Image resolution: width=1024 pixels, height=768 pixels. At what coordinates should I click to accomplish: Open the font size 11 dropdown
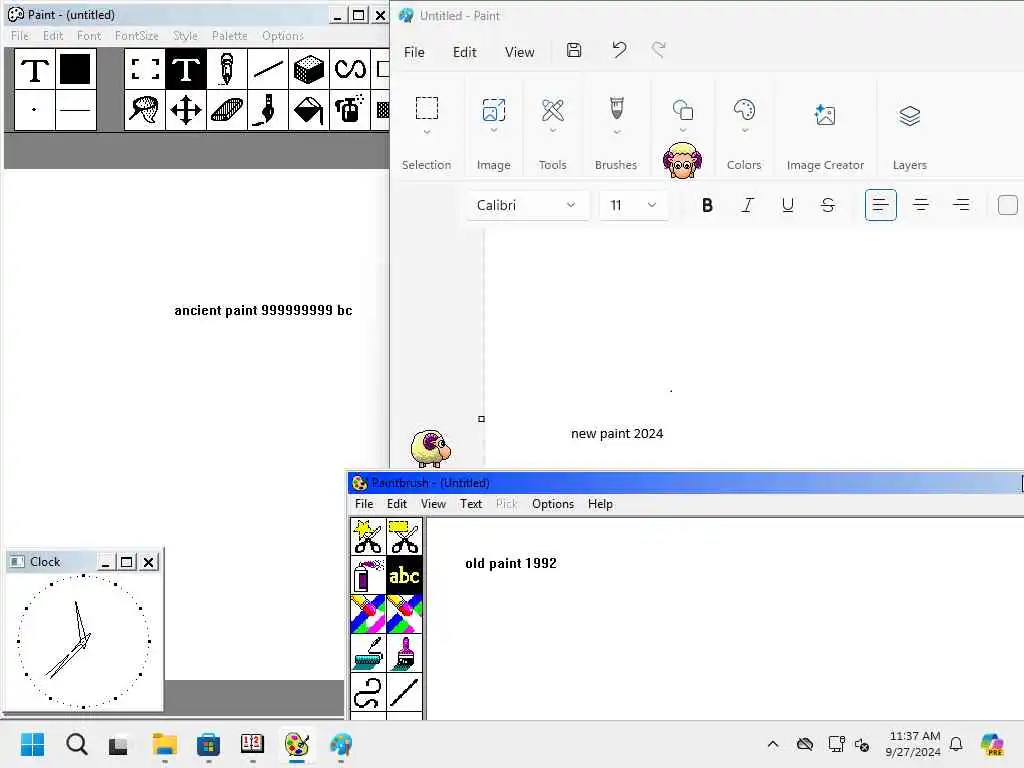(x=633, y=205)
